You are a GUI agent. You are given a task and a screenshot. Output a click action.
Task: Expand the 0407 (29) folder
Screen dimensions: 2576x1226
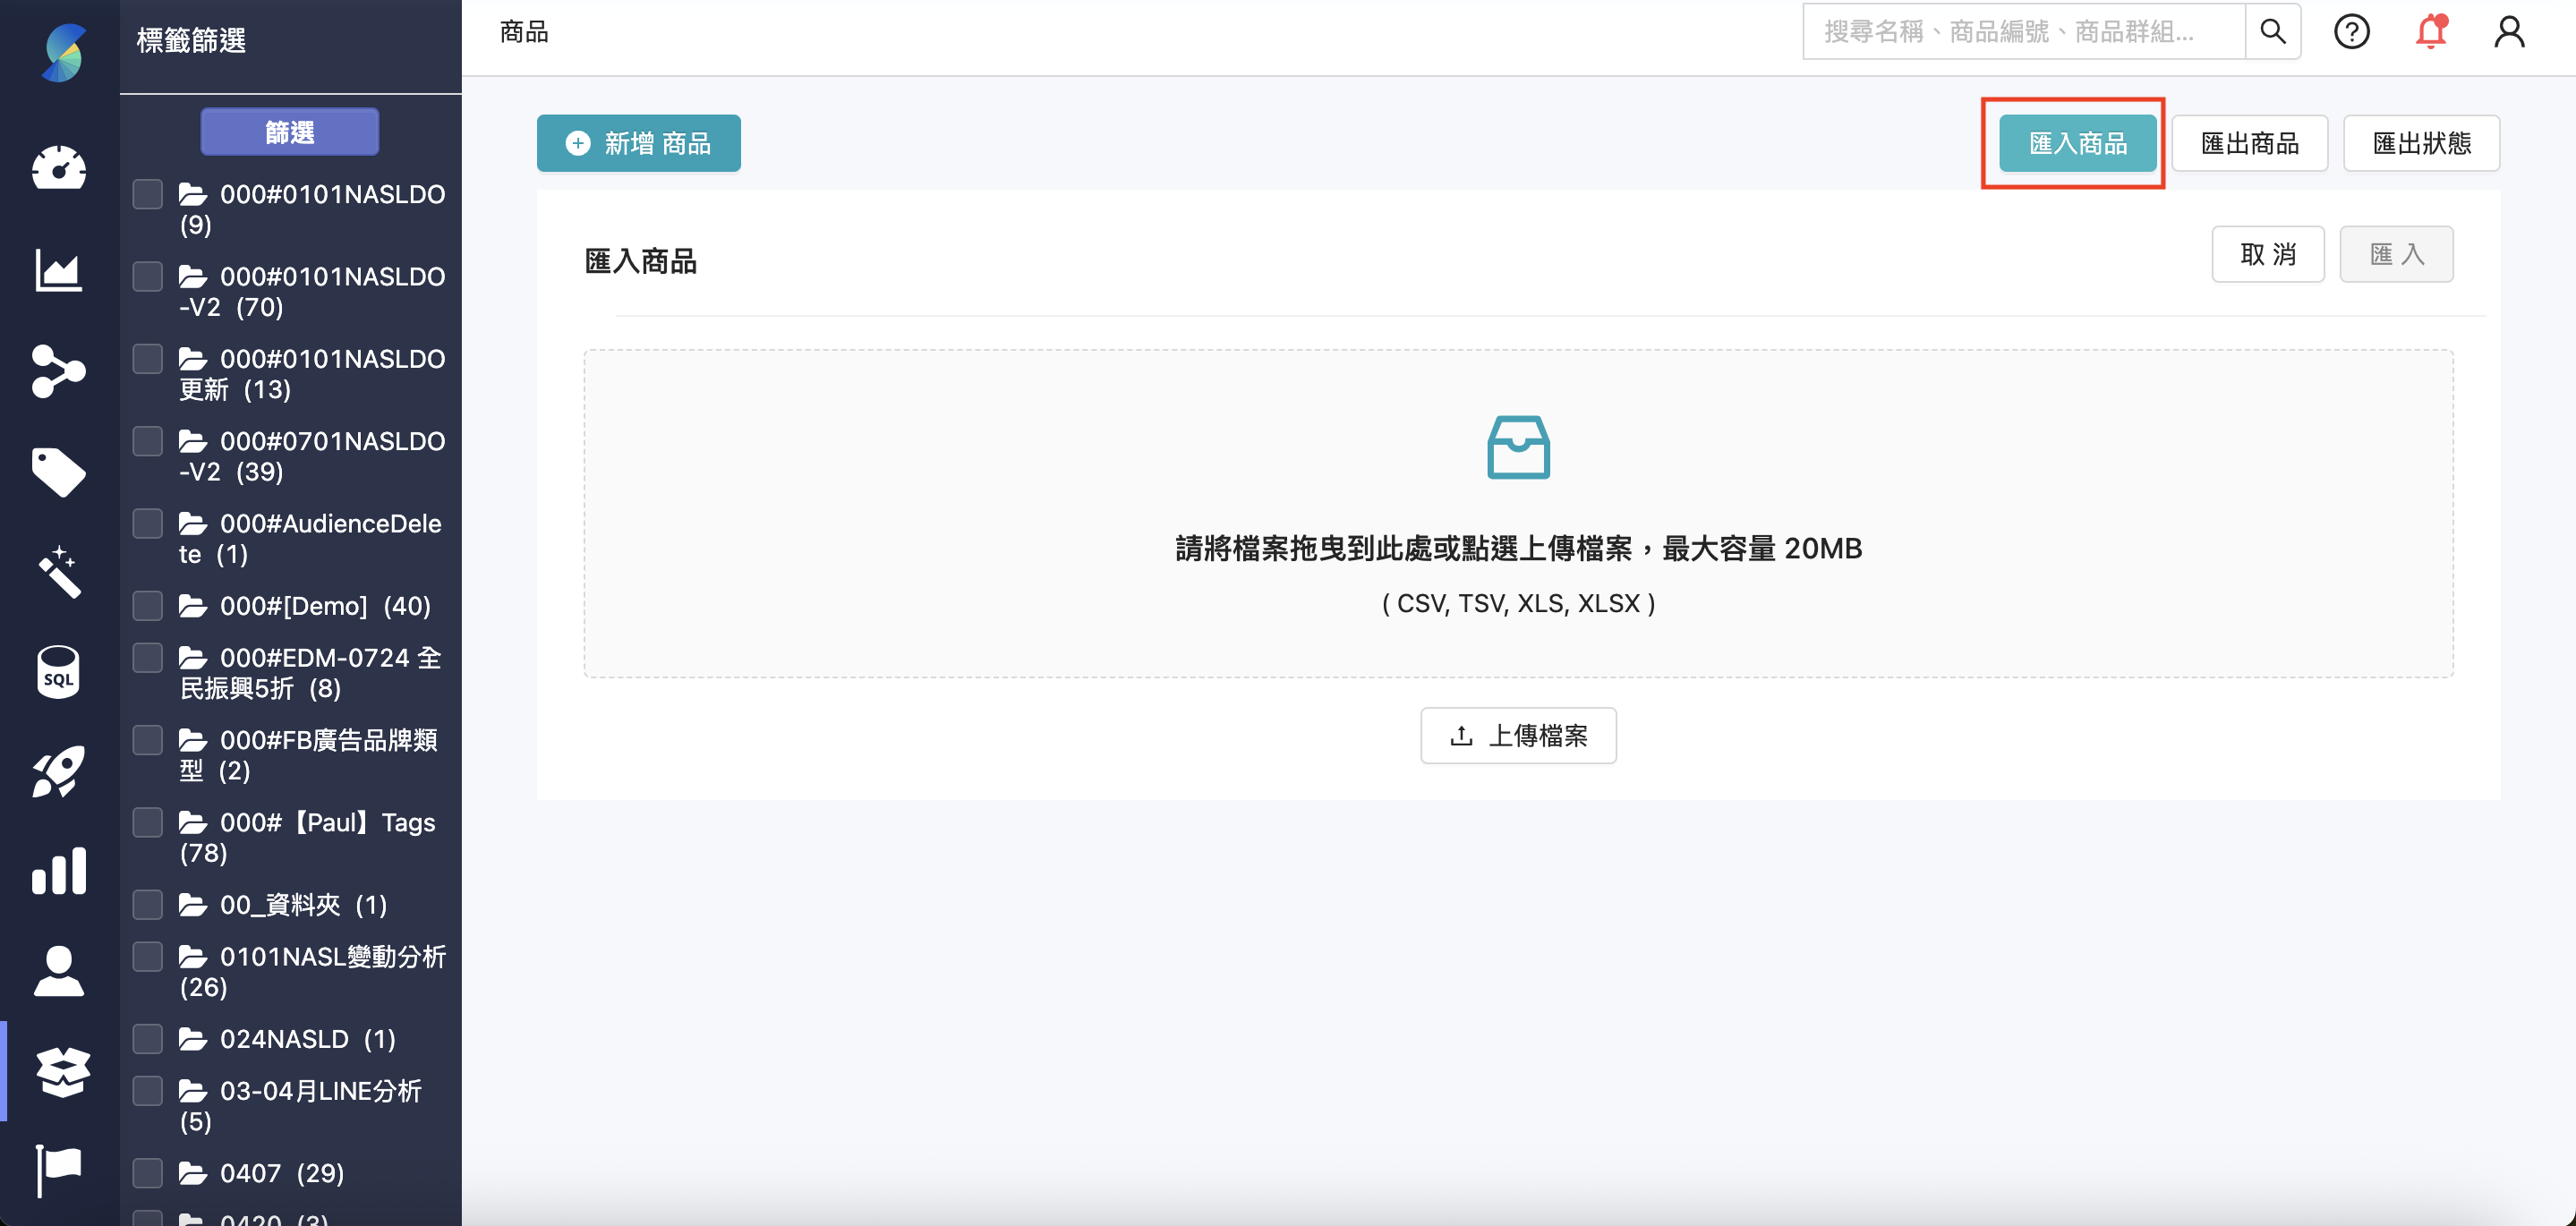point(193,1173)
